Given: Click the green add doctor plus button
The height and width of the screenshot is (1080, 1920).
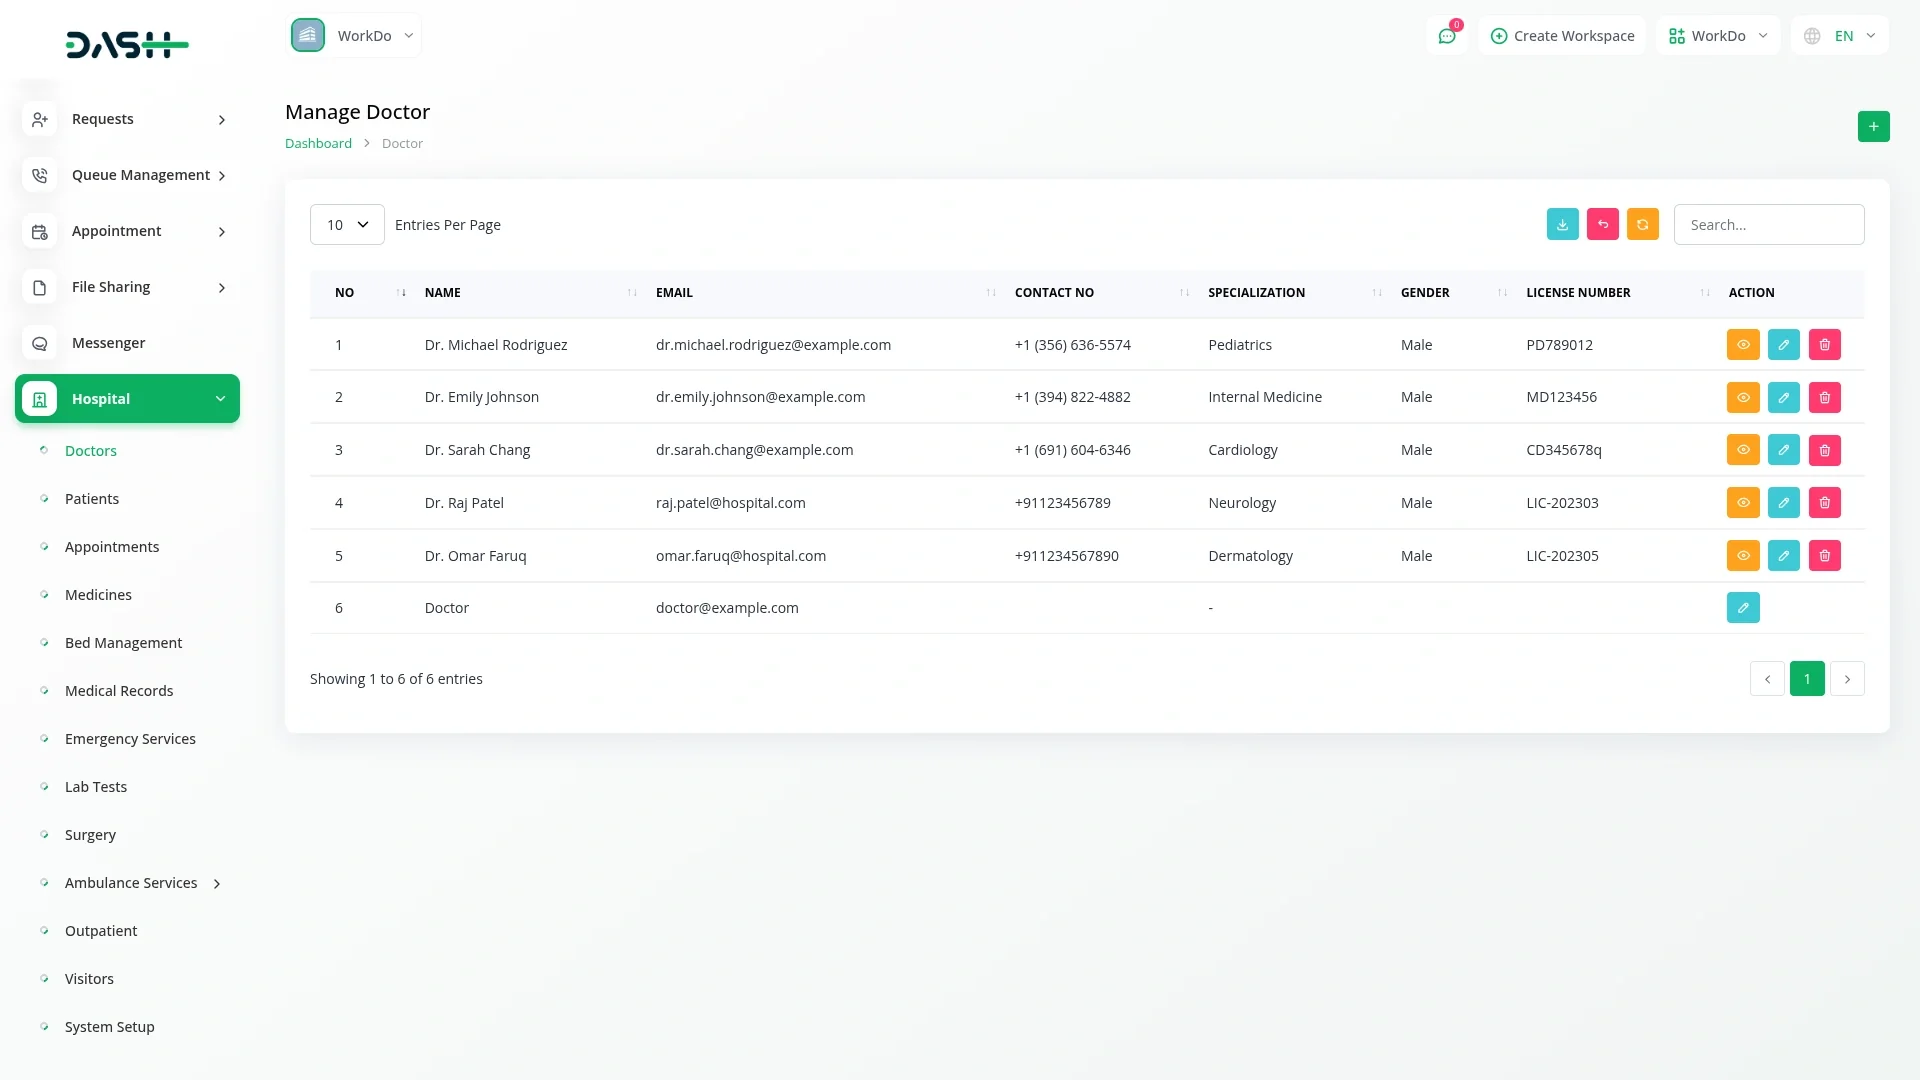Looking at the screenshot, I should 1873,126.
